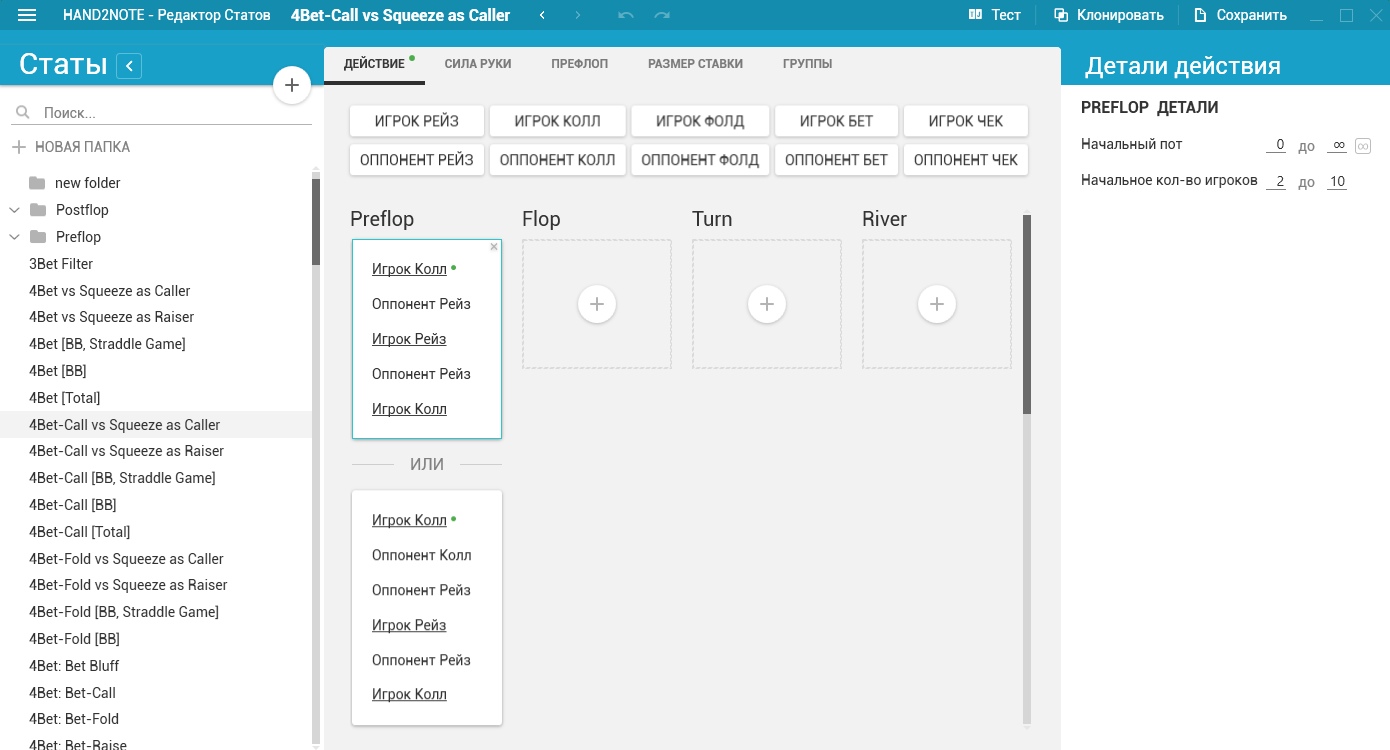
Task: Click the action editor vertical scrollbar
Action: tap(1027, 314)
